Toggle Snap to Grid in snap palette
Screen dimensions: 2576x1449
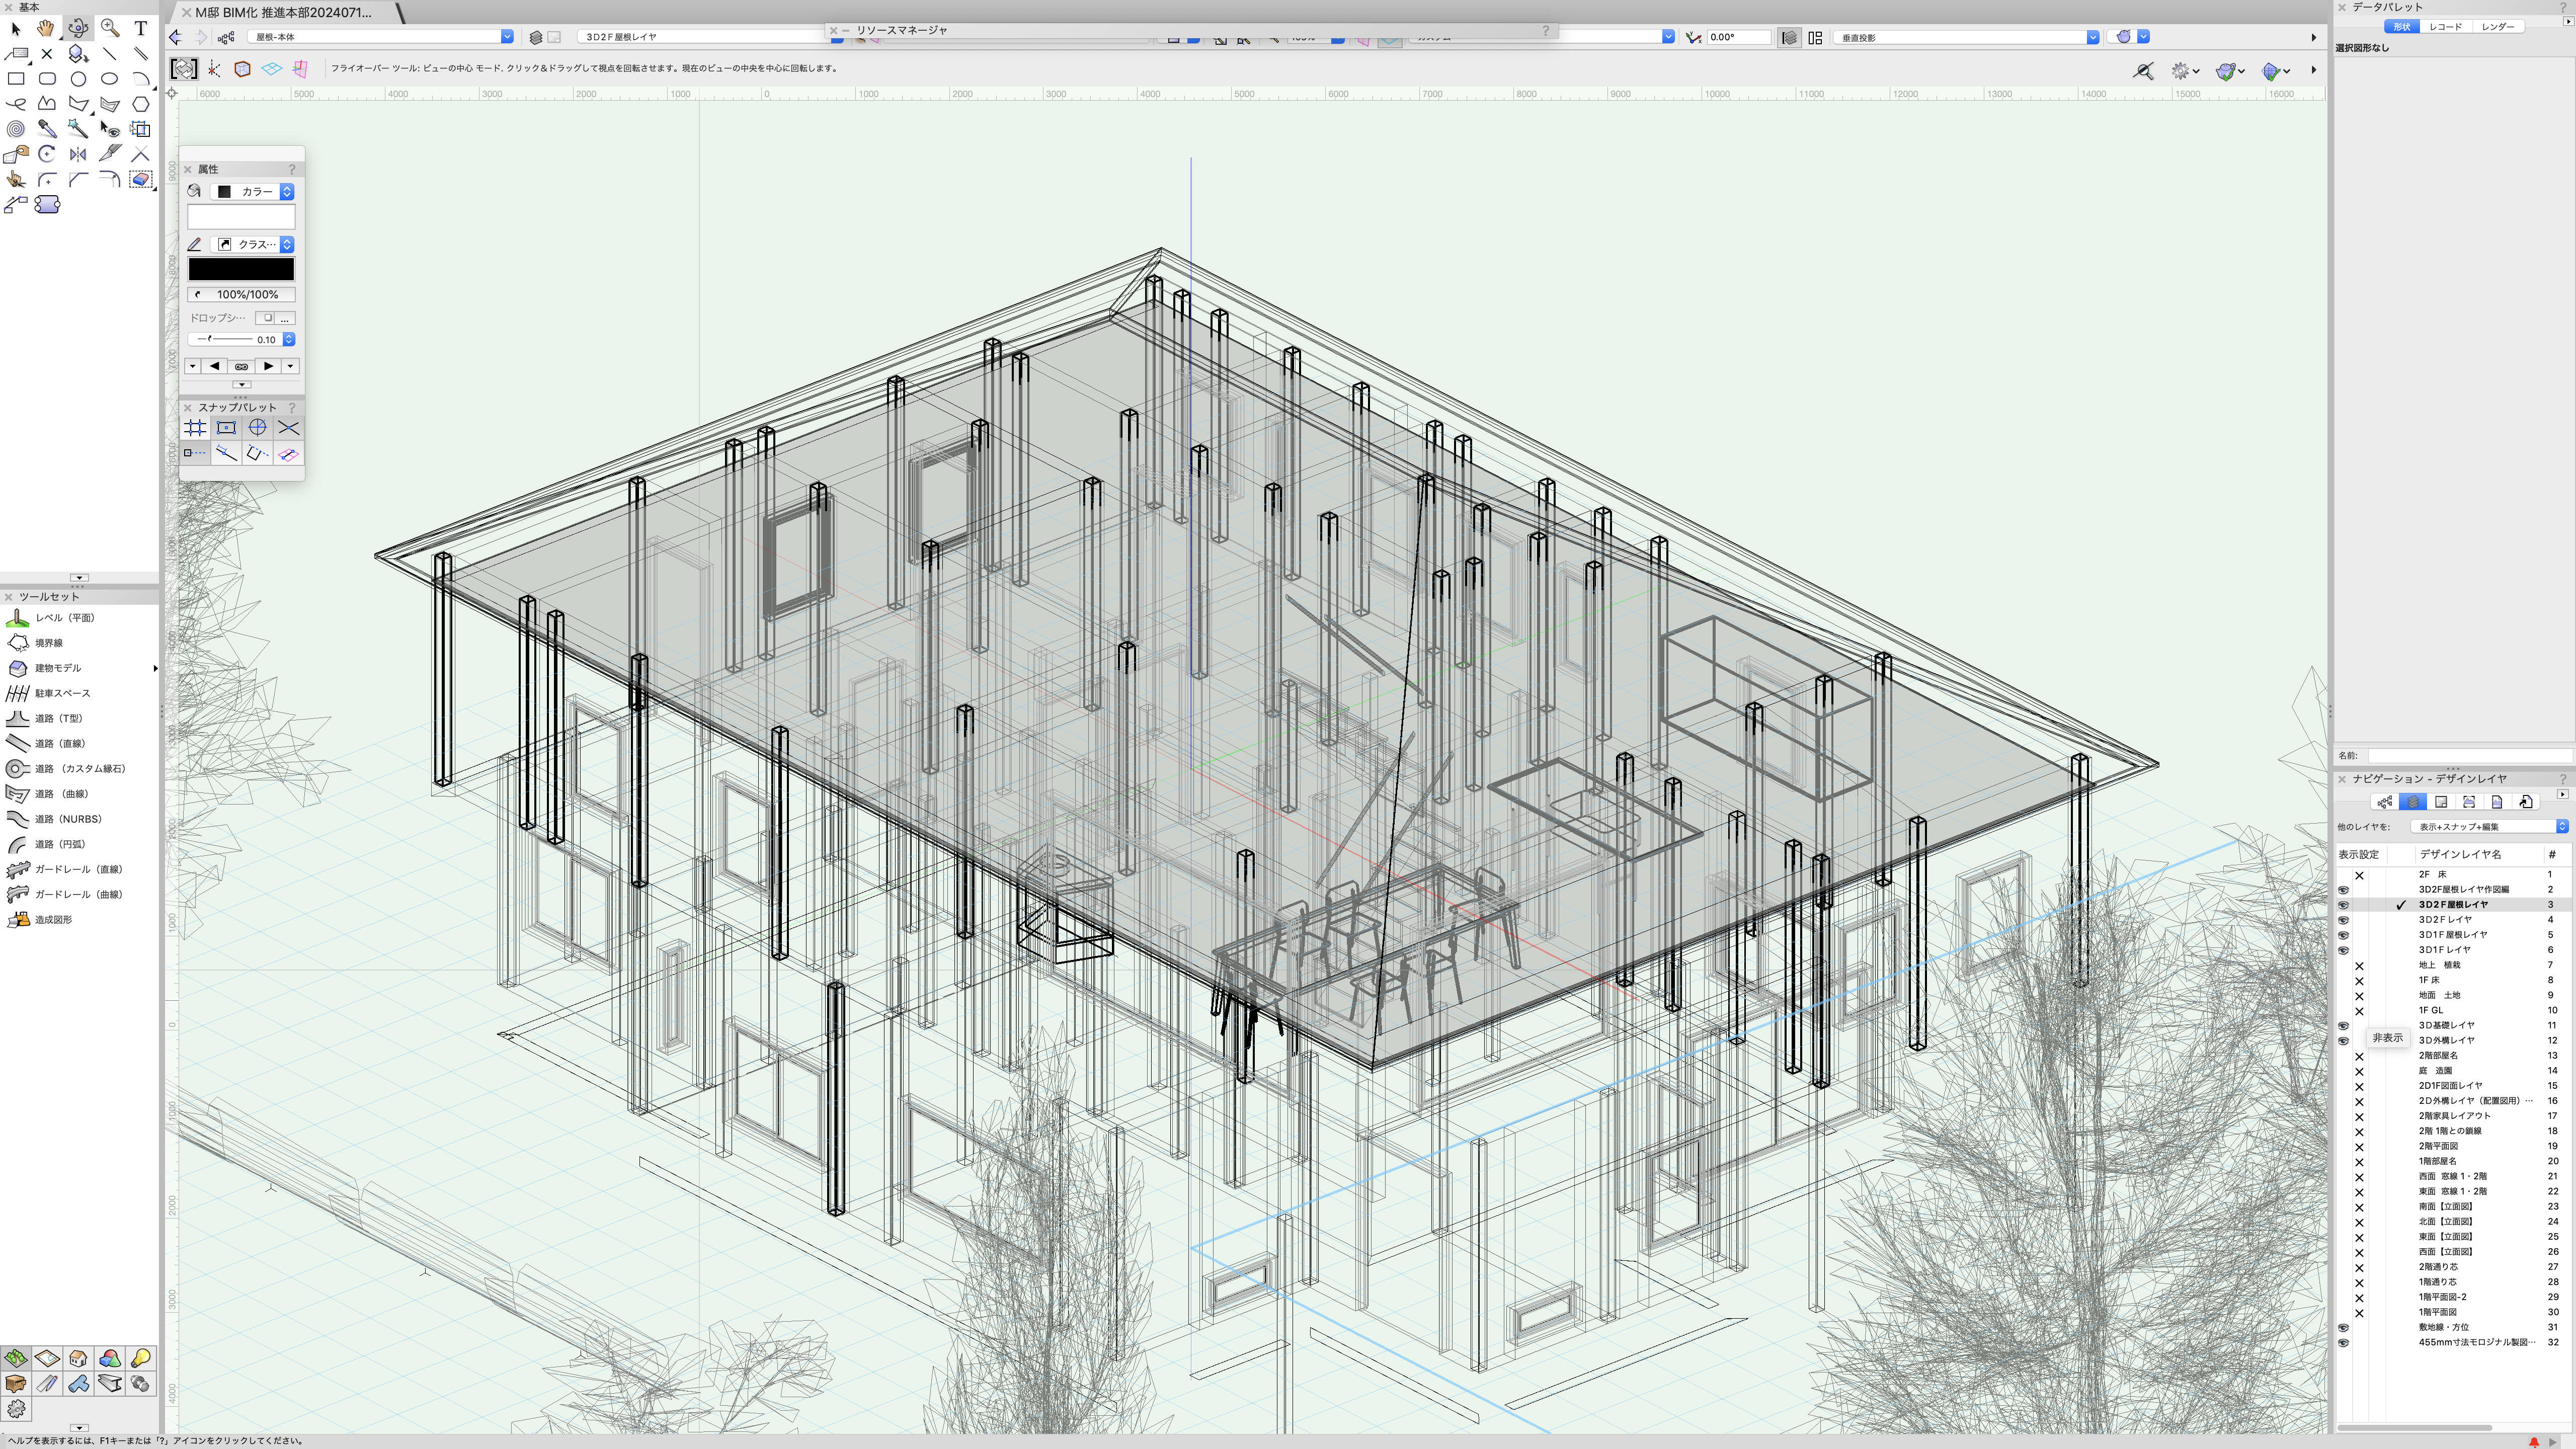point(195,428)
